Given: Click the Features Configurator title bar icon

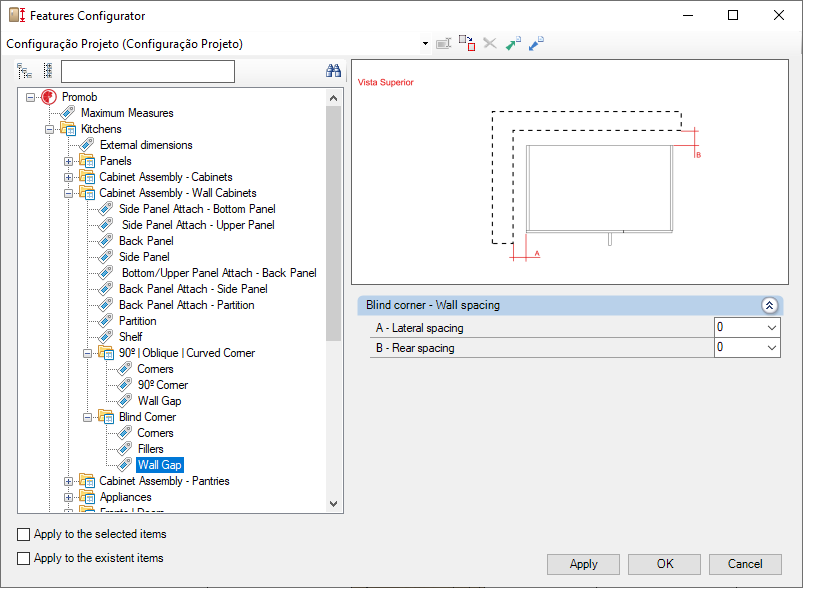Looking at the screenshot, I should 17,15.
